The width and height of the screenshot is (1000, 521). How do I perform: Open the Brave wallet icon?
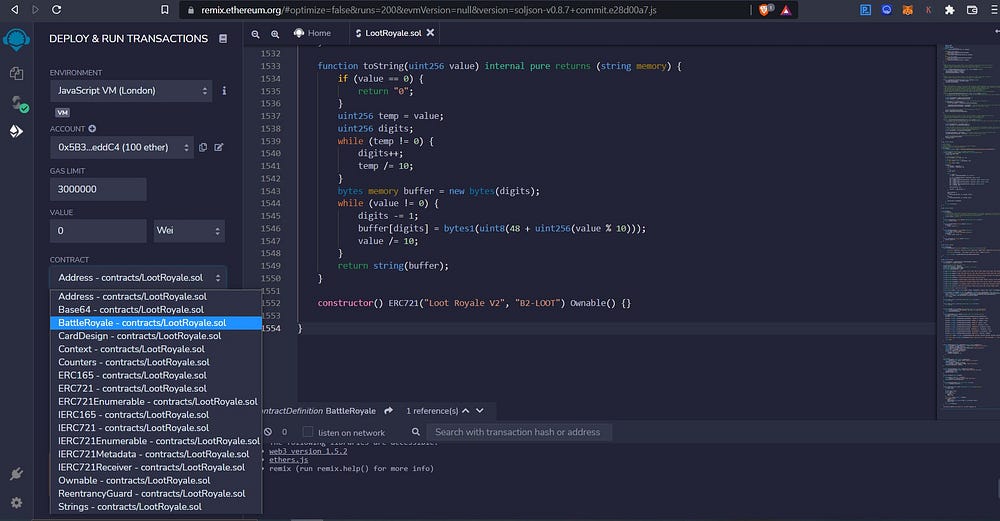[x=972, y=10]
